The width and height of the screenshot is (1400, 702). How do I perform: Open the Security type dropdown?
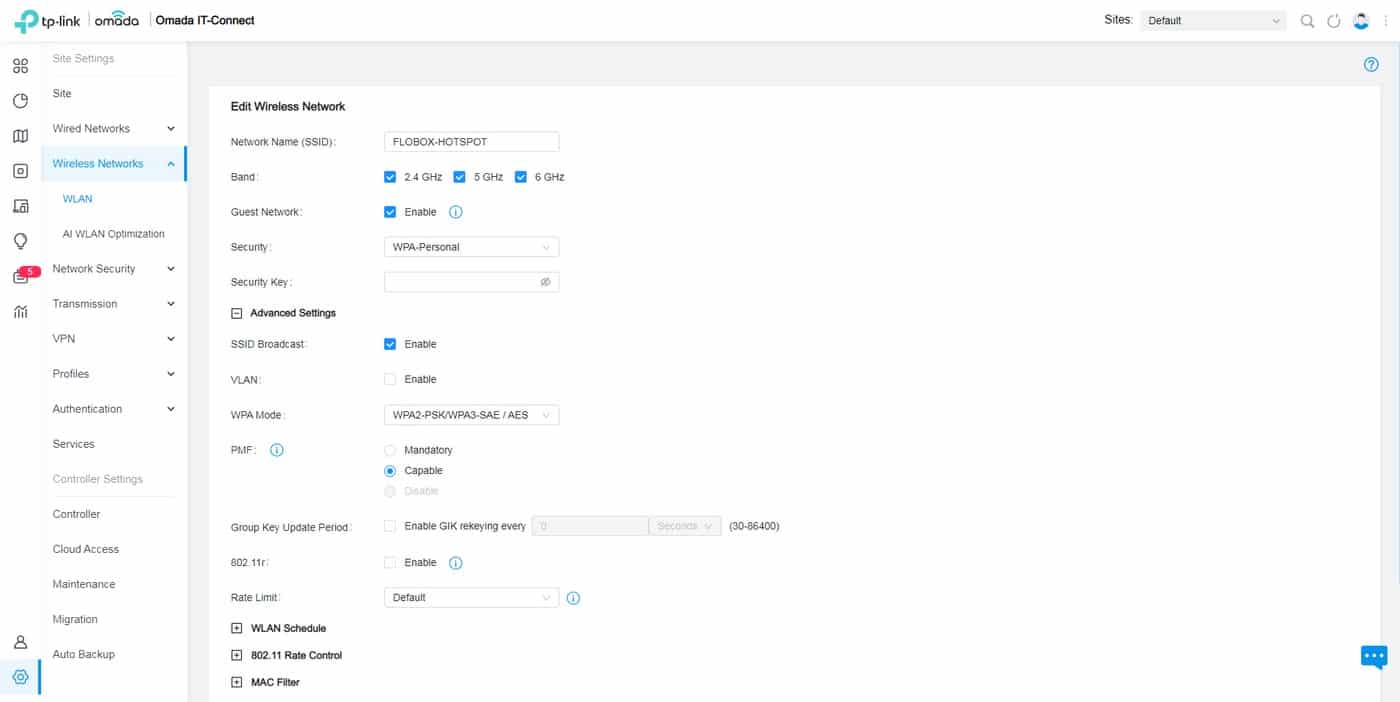point(471,247)
